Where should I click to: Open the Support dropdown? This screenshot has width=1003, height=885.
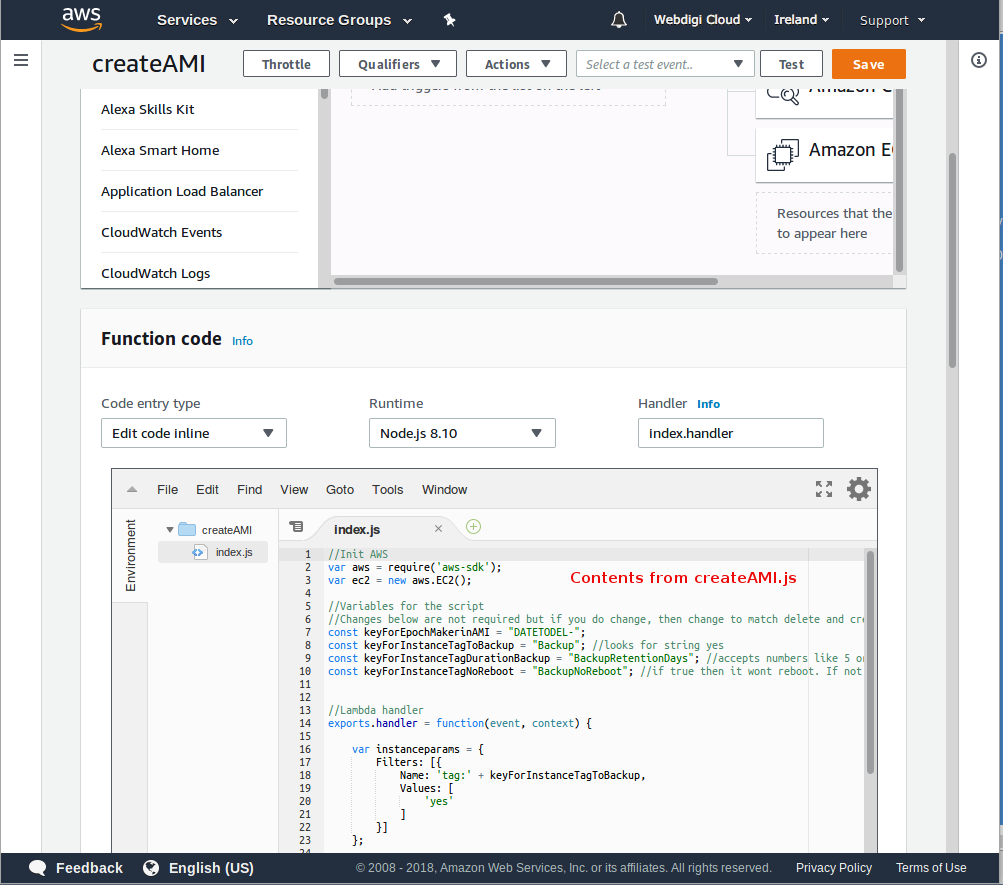point(892,20)
